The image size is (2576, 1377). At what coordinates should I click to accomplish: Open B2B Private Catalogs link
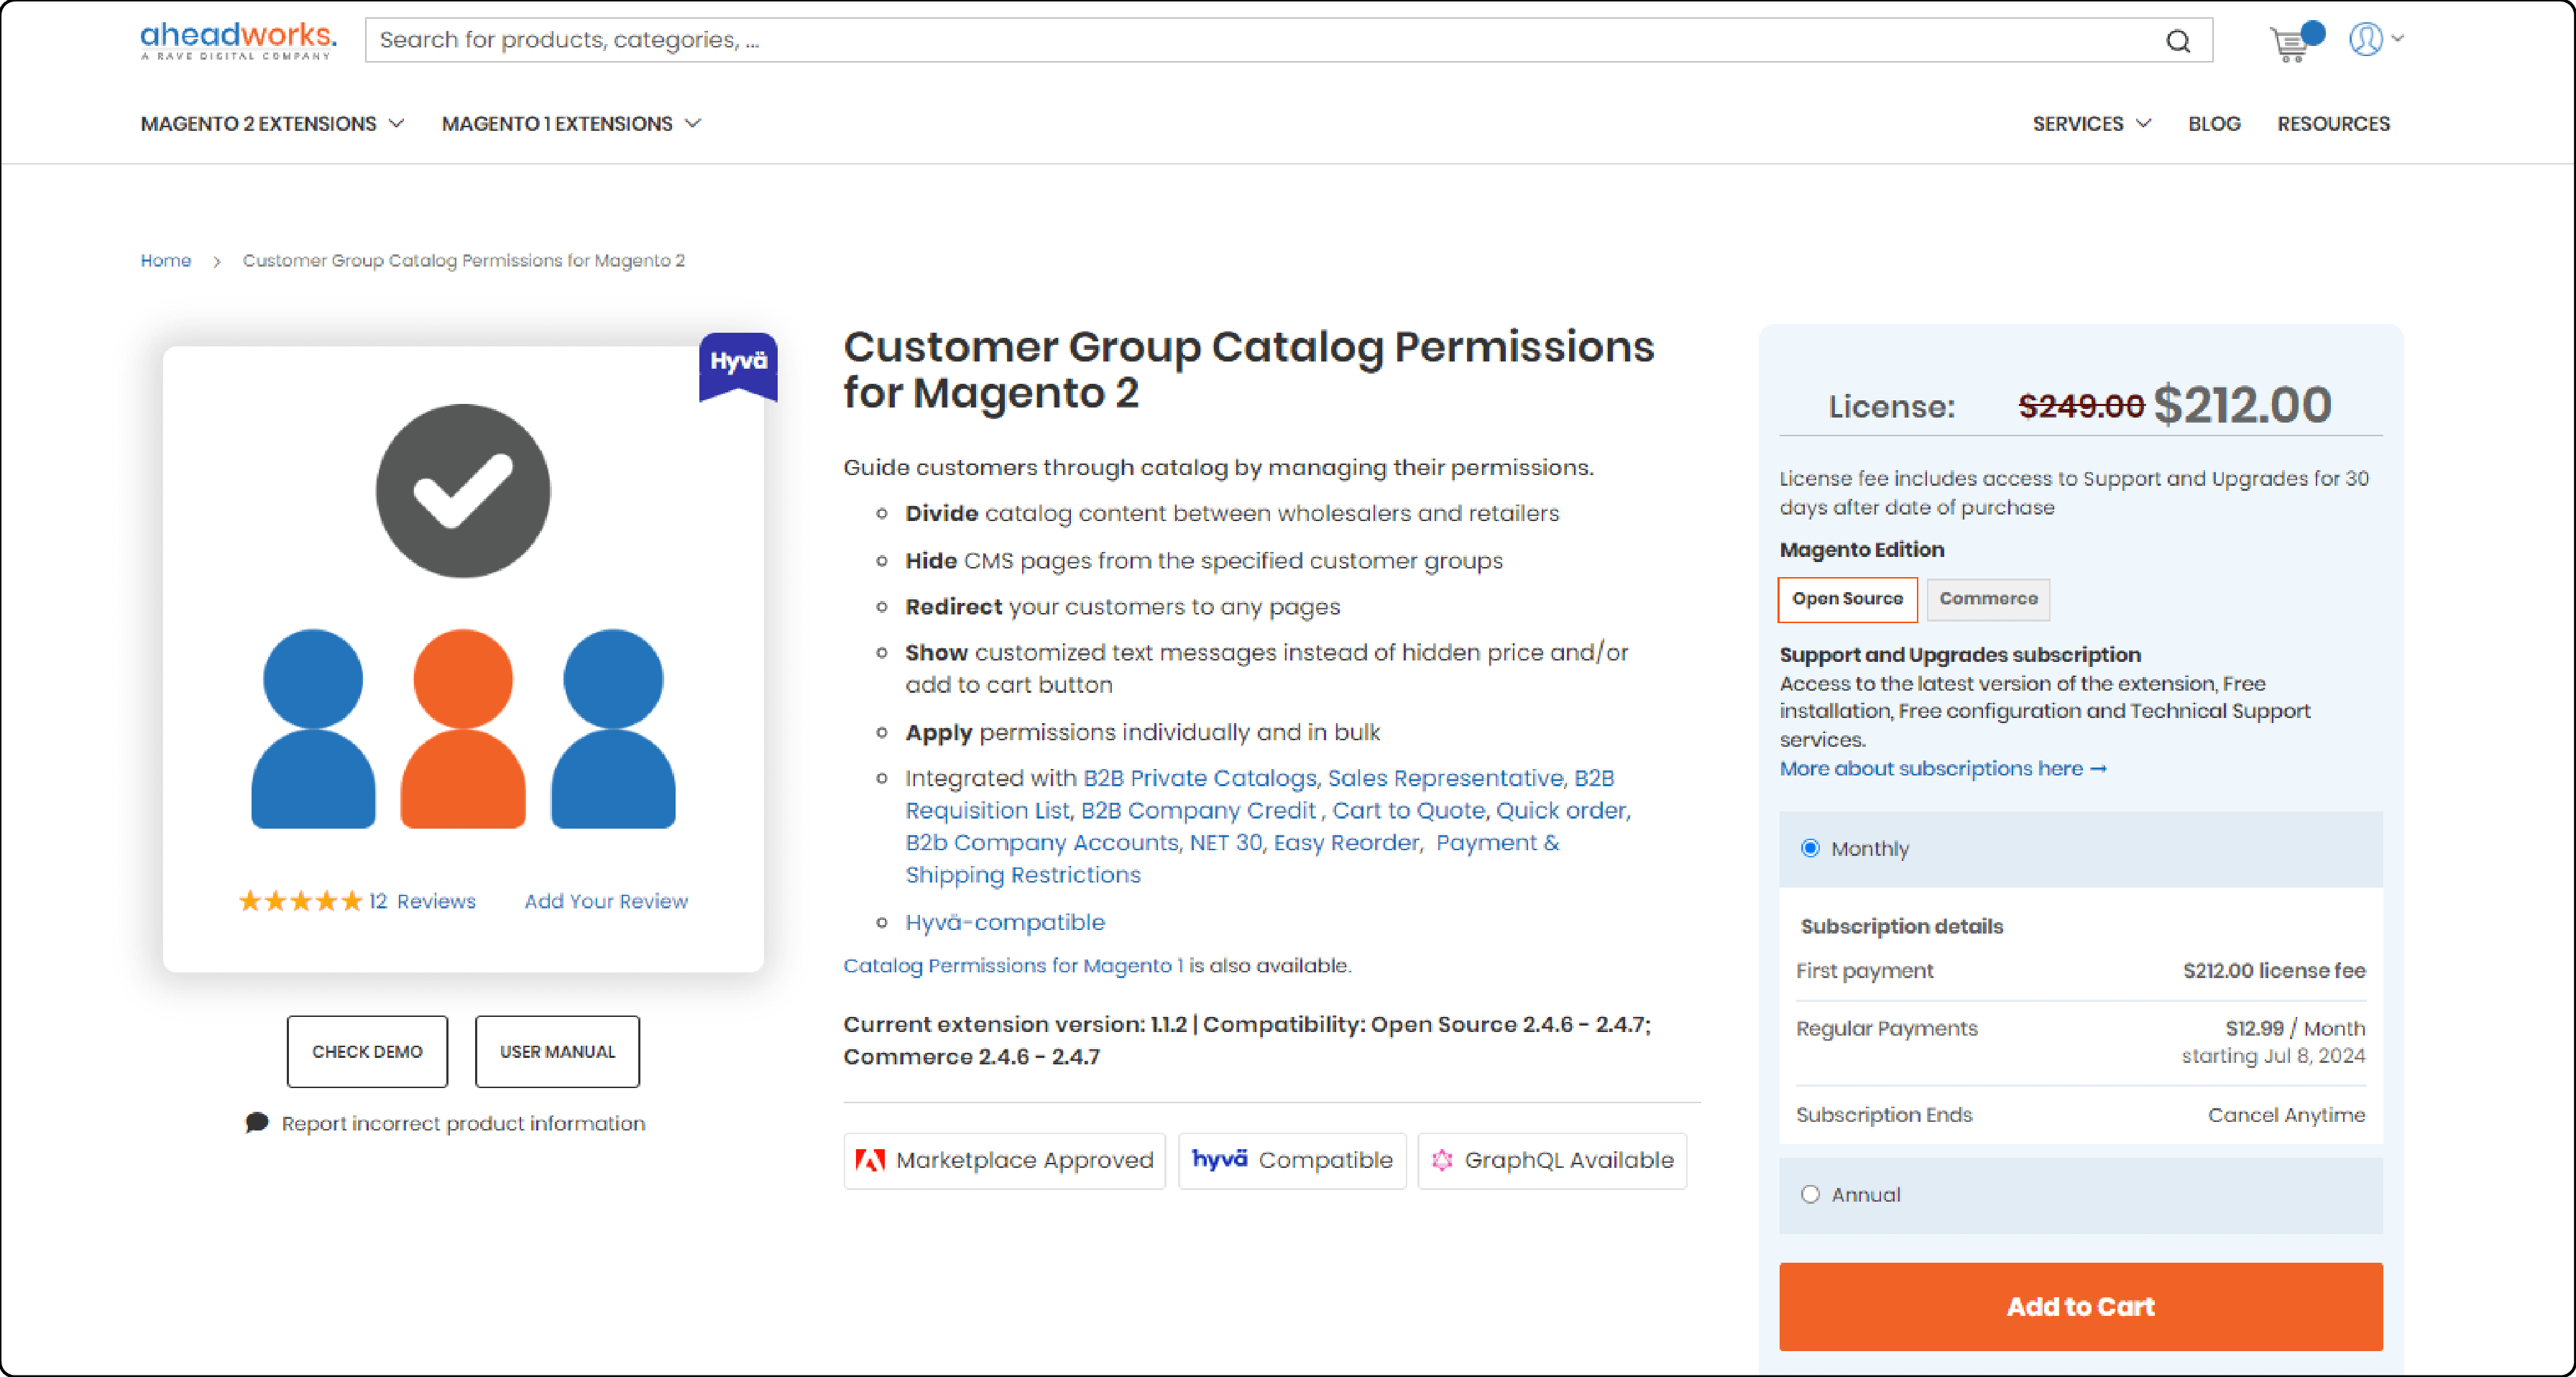[x=1199, y=778]
